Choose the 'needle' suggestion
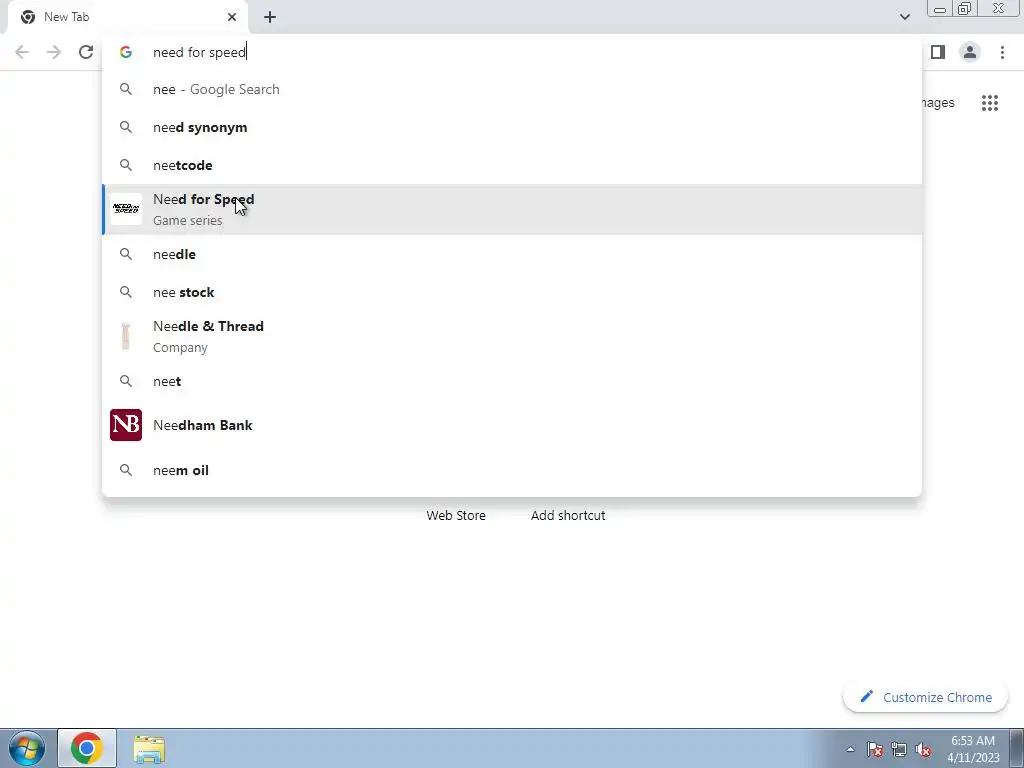This screenshot has height=768, width=1024. 512,254
